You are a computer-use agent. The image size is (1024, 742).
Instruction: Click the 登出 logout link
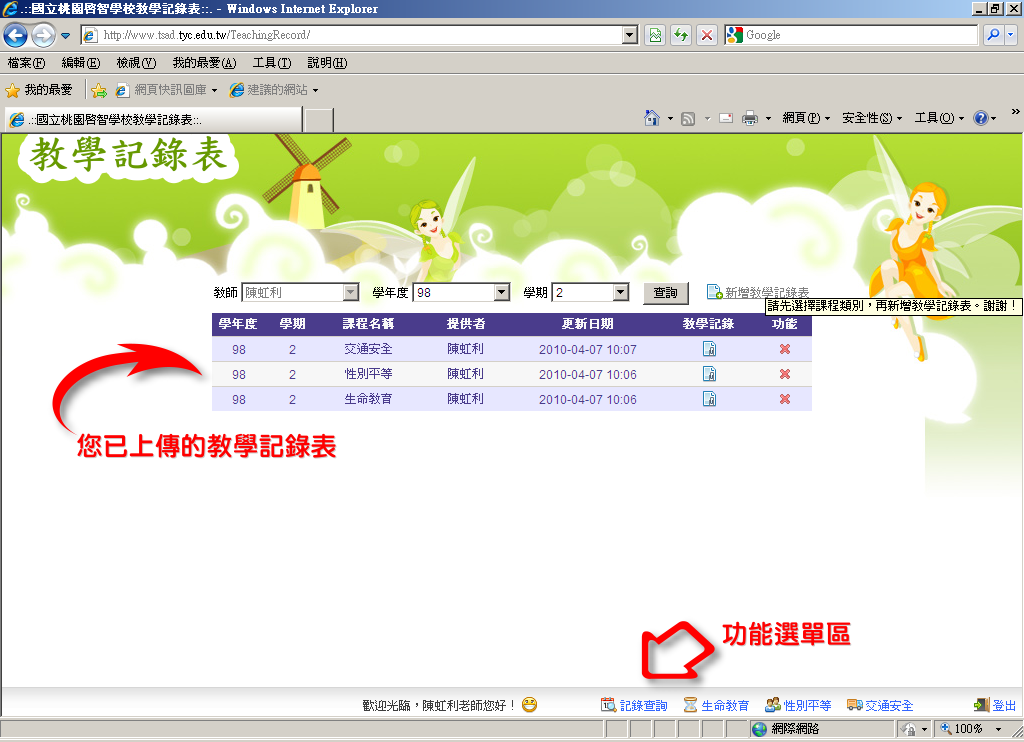tap(995, 705)
